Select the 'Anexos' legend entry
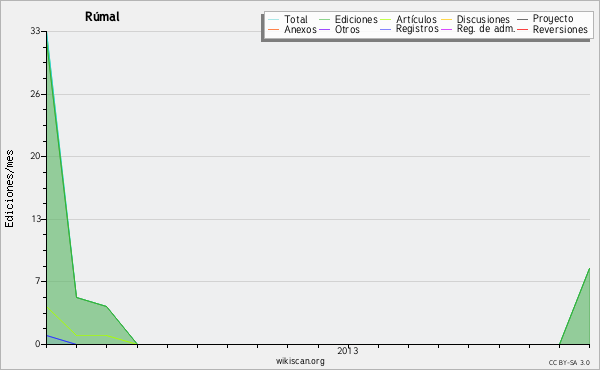The height and width of the screenshot is (370, 600). point(300,29)
